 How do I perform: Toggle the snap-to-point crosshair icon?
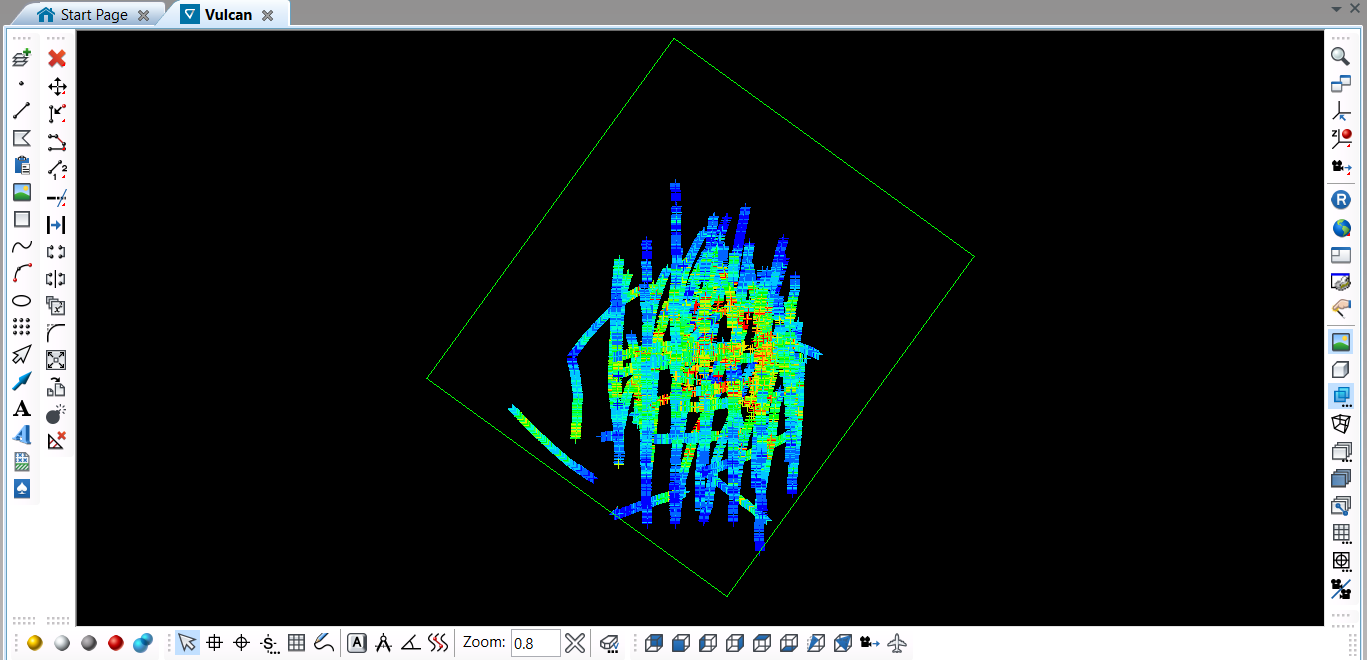pyautogui.click(x=241, y=643)
